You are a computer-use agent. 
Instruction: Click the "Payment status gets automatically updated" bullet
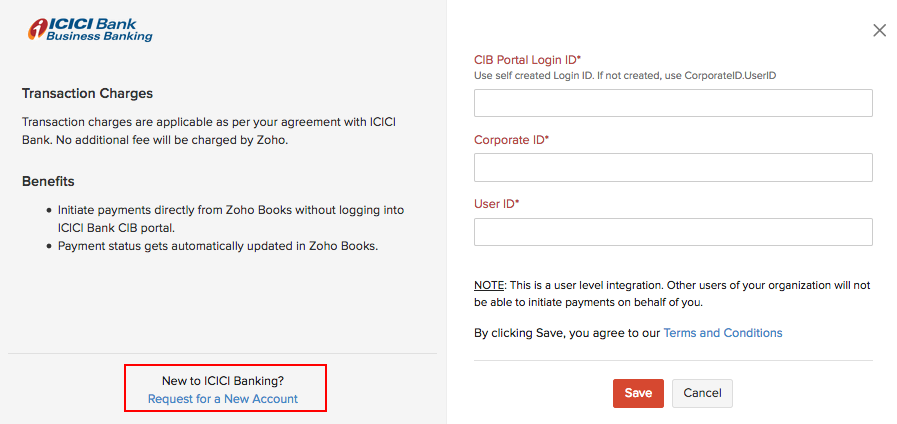point(218,246)
